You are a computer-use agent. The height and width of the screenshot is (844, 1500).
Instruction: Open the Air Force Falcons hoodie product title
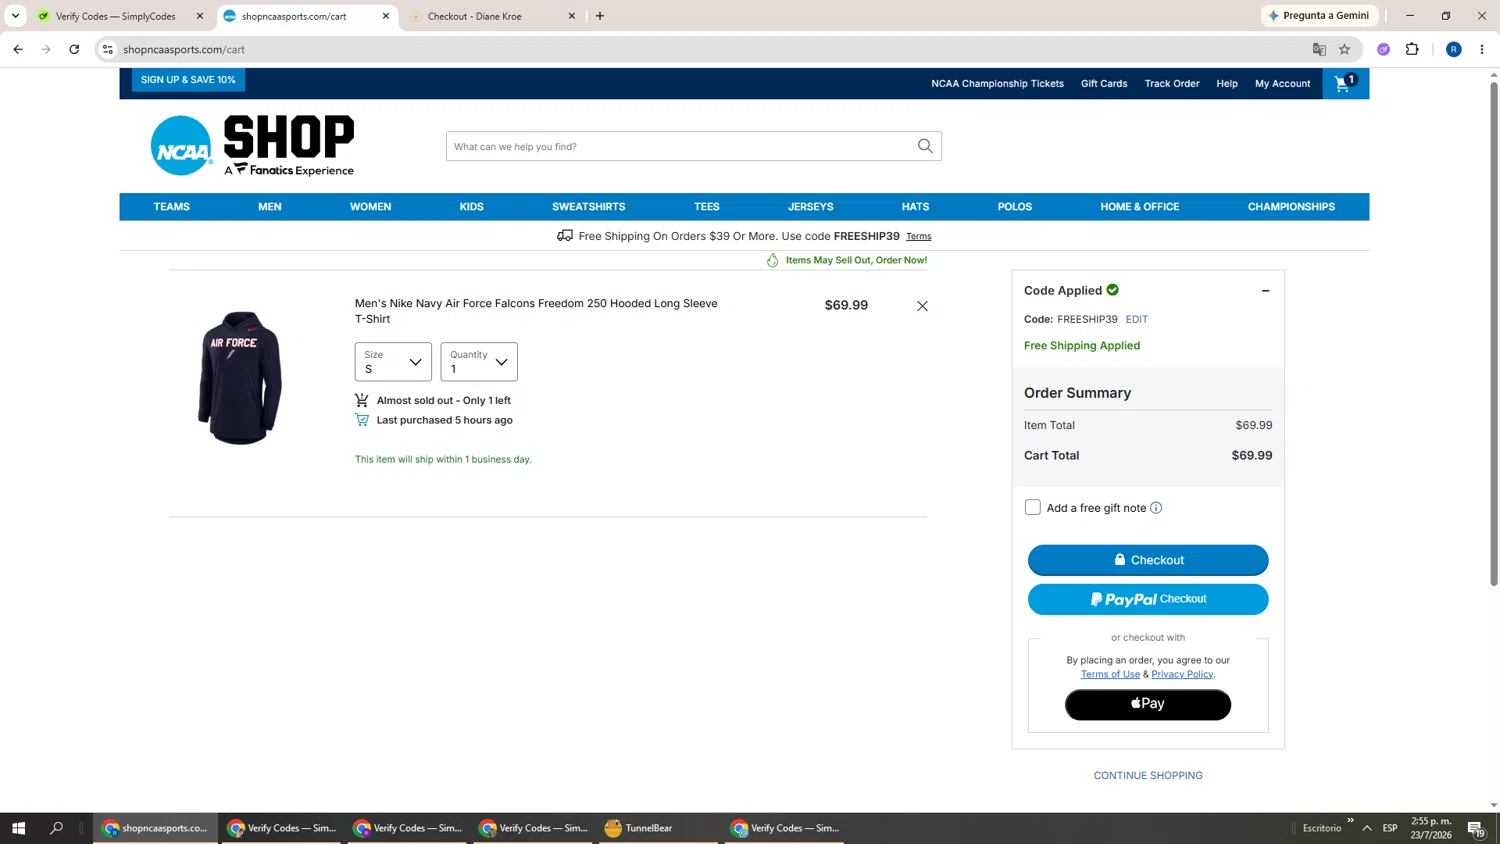click(x=536, y=311)
